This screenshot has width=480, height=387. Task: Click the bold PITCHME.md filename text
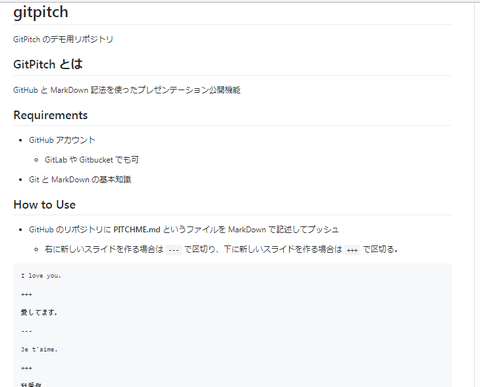click(137, 230)
